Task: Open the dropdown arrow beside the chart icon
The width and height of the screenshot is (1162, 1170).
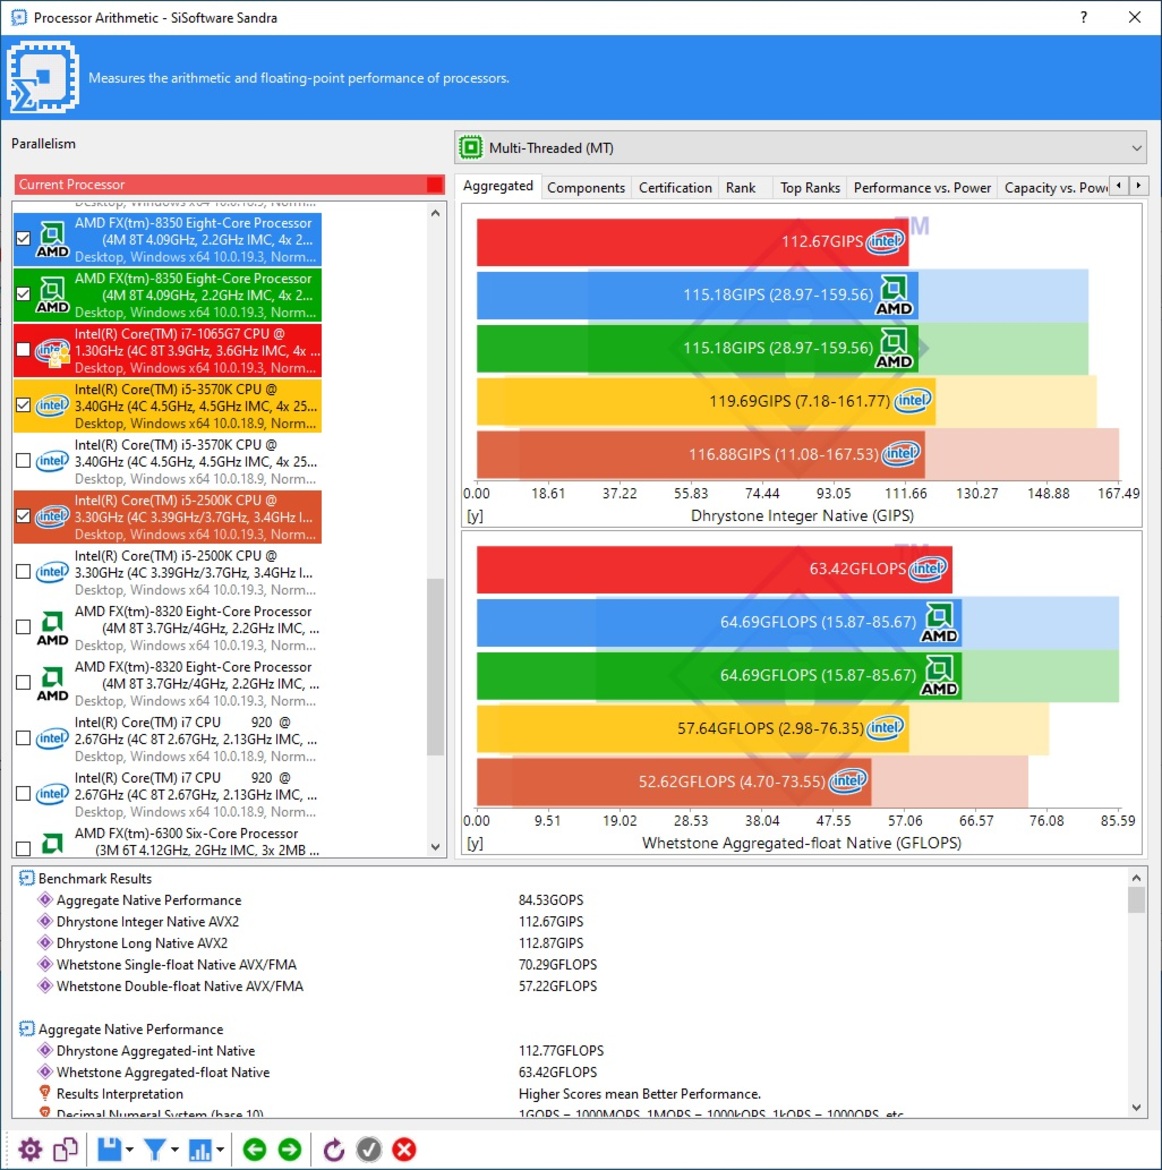Action: coord(220,1150)
